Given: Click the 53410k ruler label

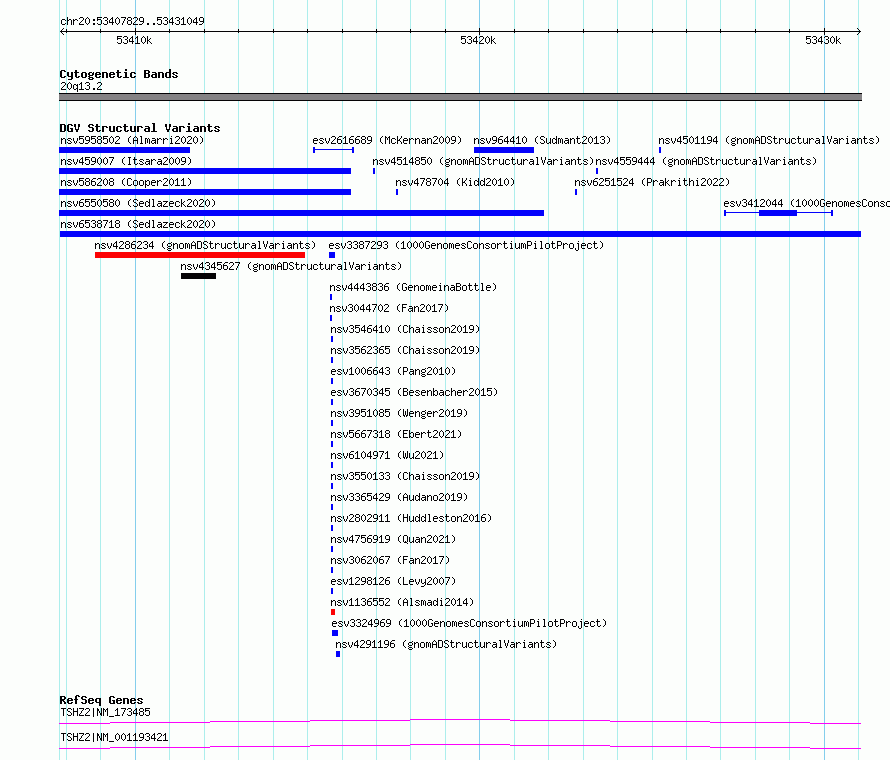Looking at the screenshot, I should (134, 40).
